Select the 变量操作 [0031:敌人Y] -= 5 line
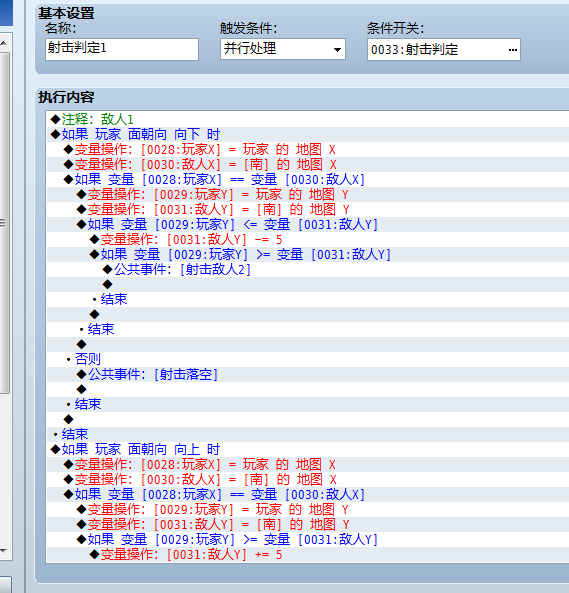 [307, 239]
